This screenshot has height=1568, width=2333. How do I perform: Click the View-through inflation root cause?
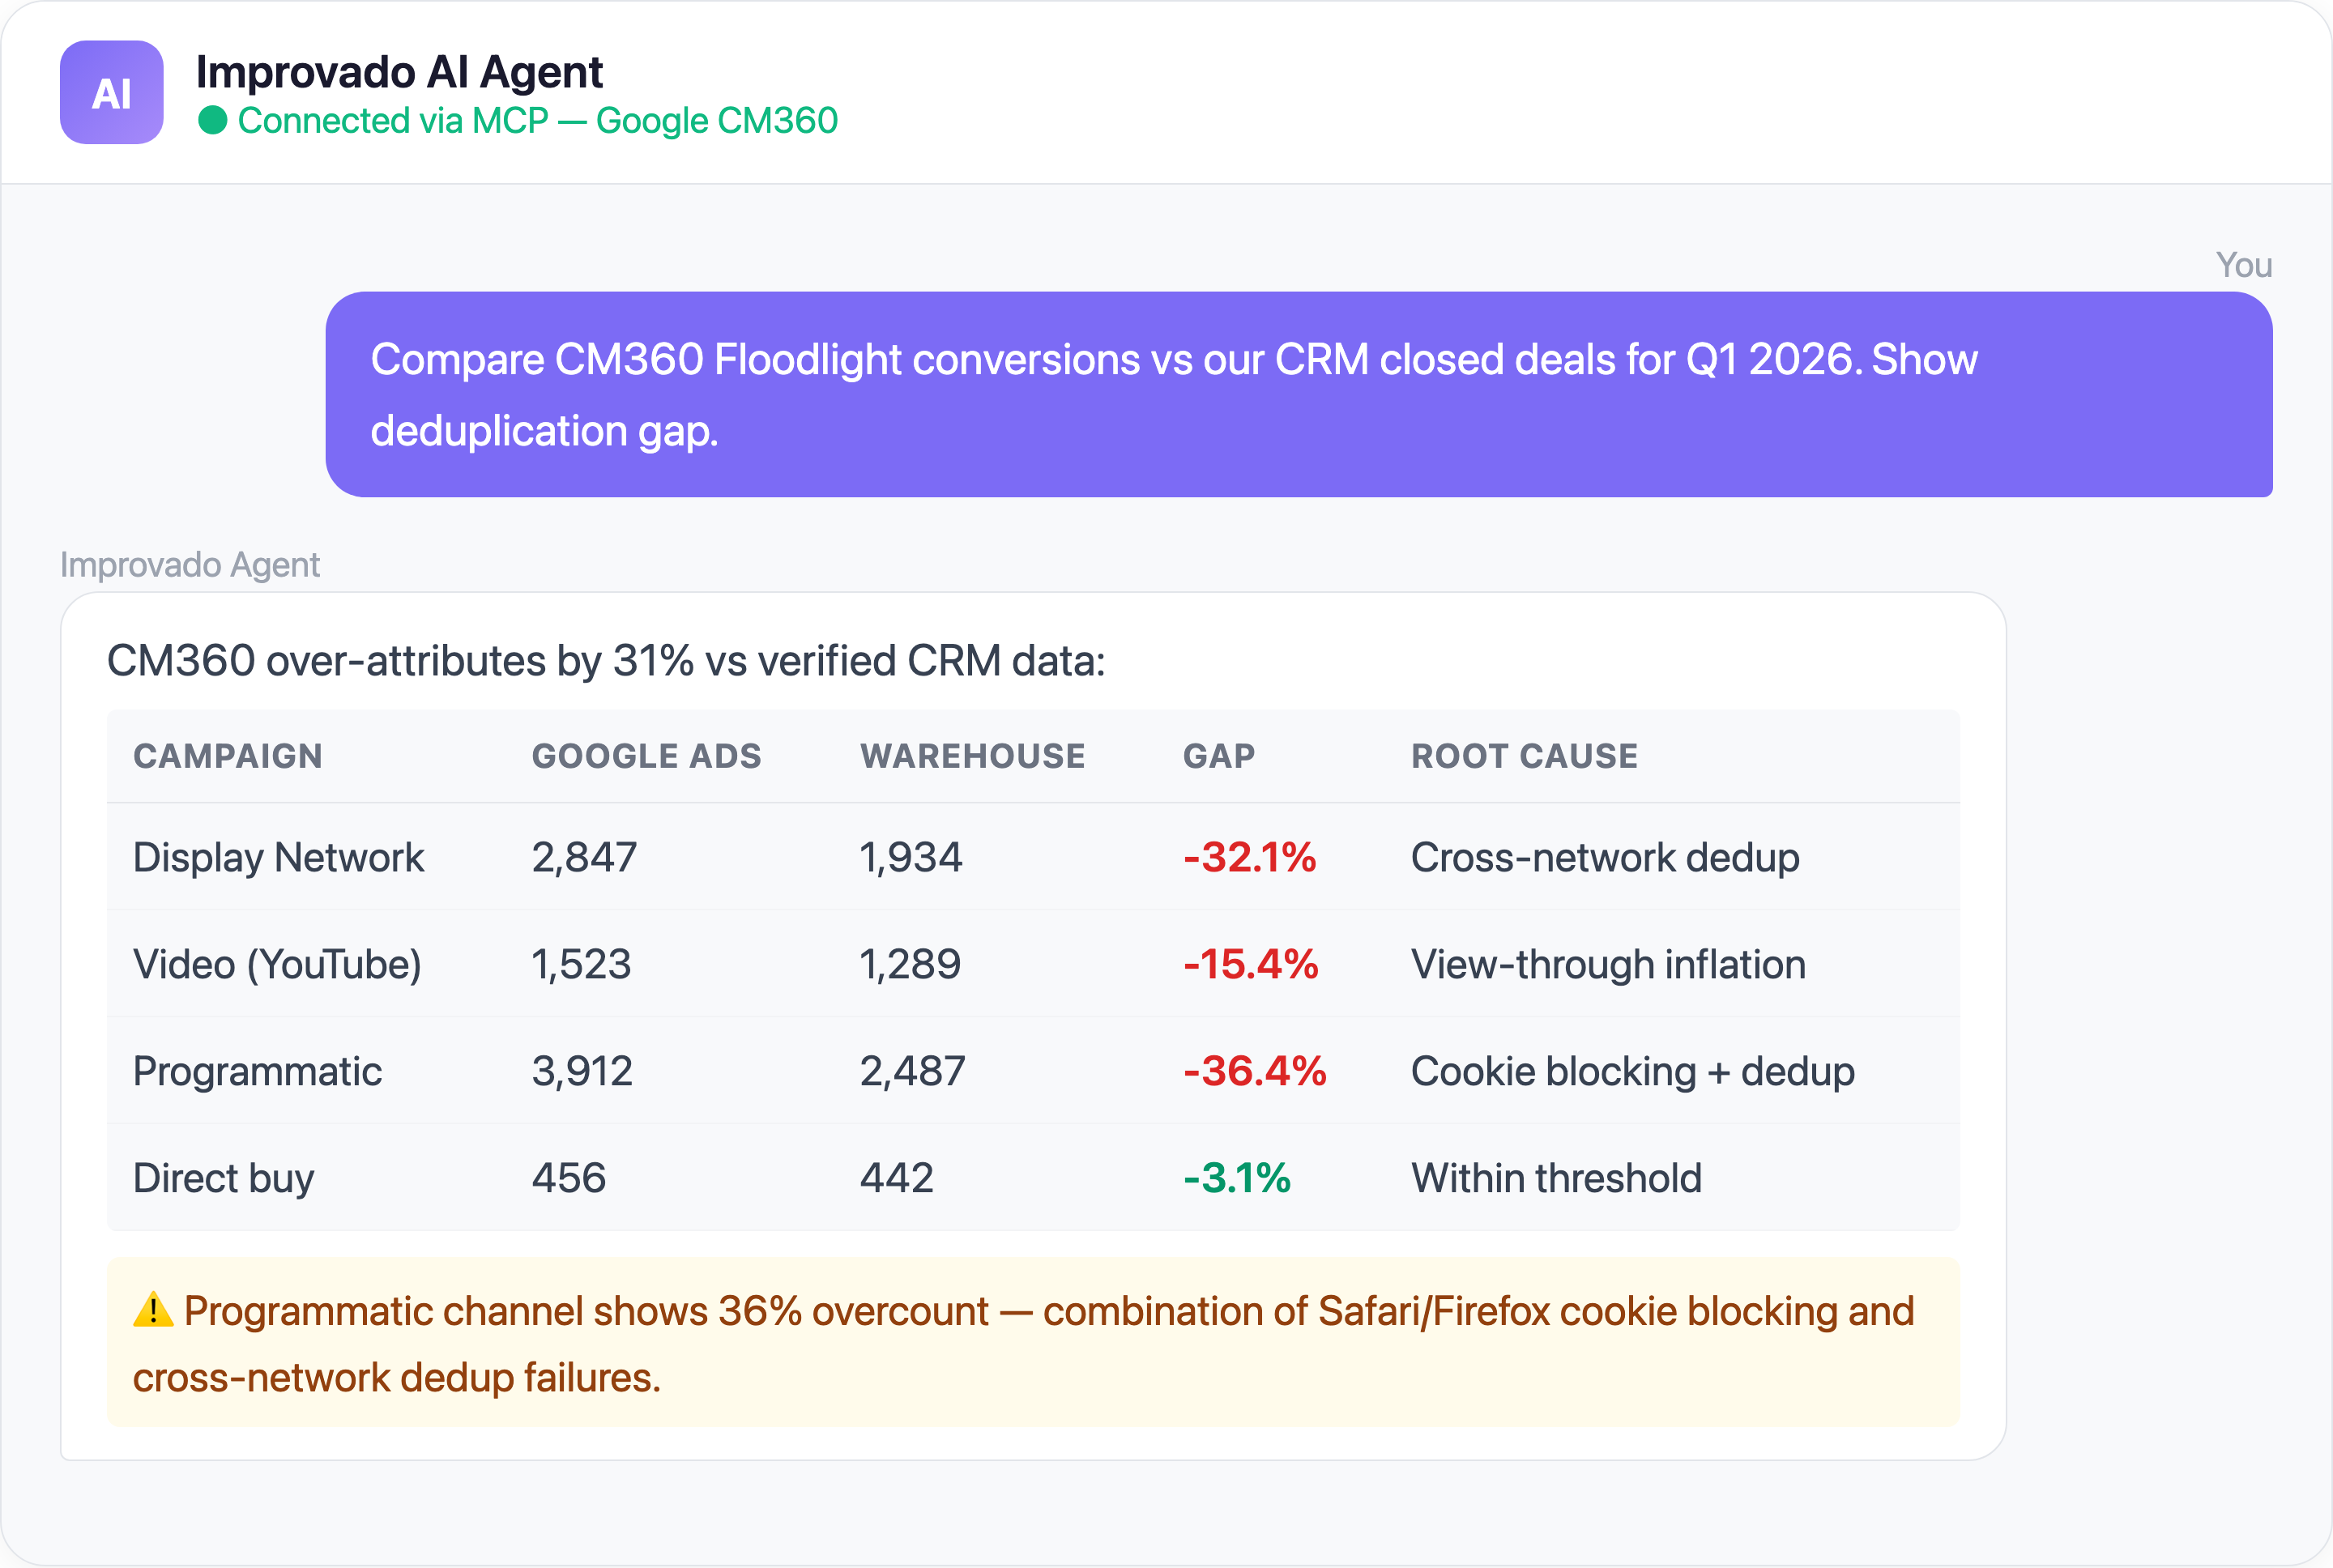1607,964
